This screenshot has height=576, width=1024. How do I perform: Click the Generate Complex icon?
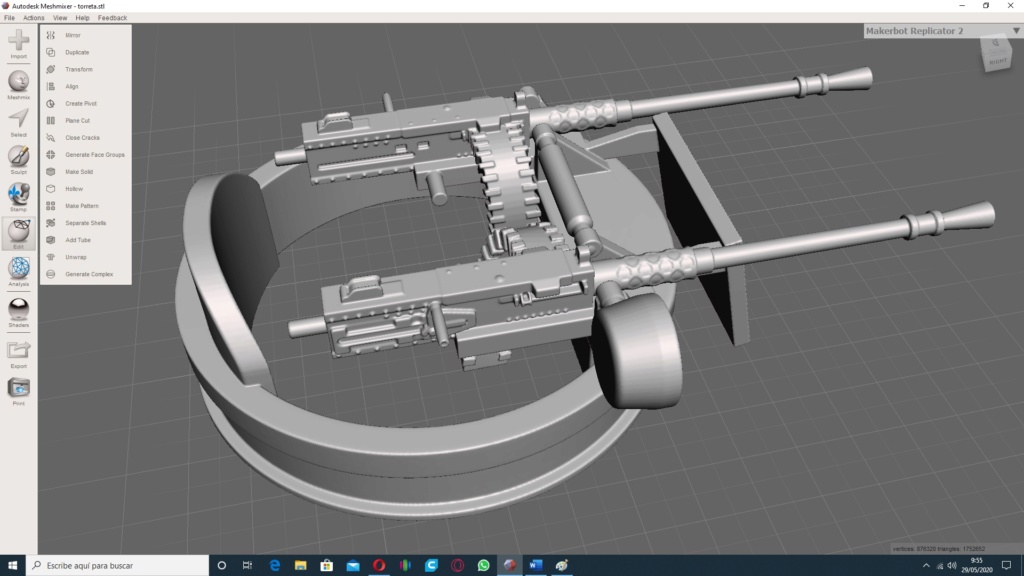(51, 274)
